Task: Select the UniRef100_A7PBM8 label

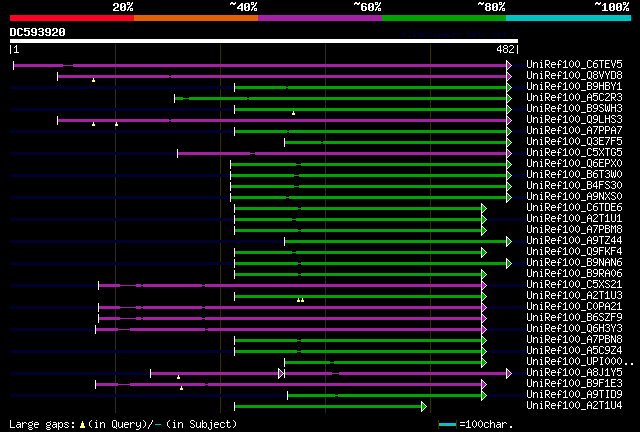Action: point(574,230)
